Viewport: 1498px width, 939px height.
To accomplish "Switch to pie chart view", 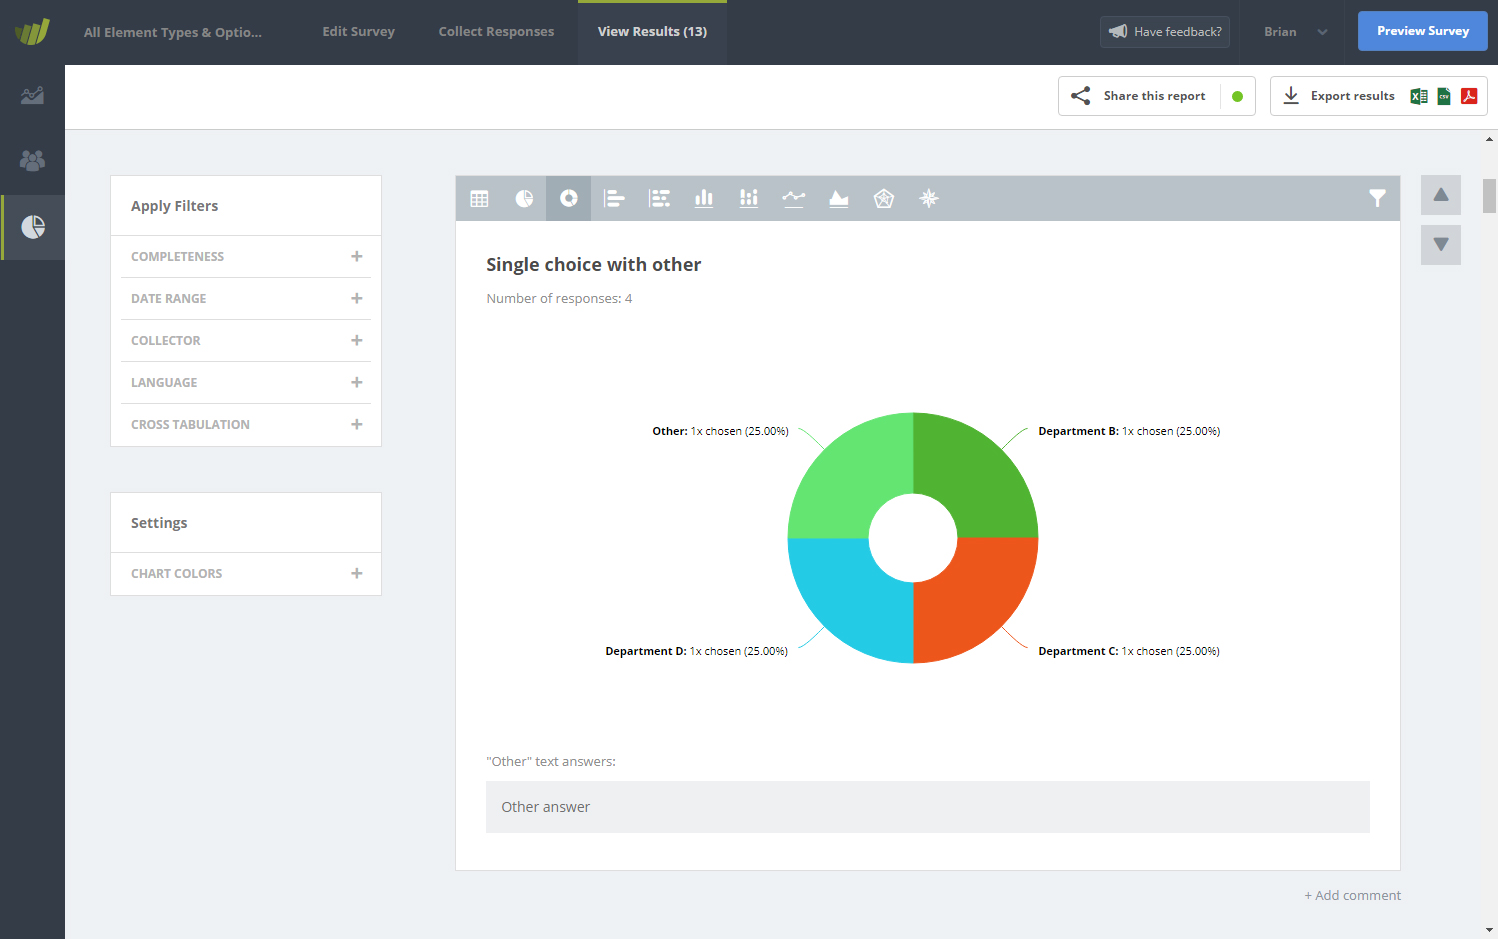I will coord(524,199).
